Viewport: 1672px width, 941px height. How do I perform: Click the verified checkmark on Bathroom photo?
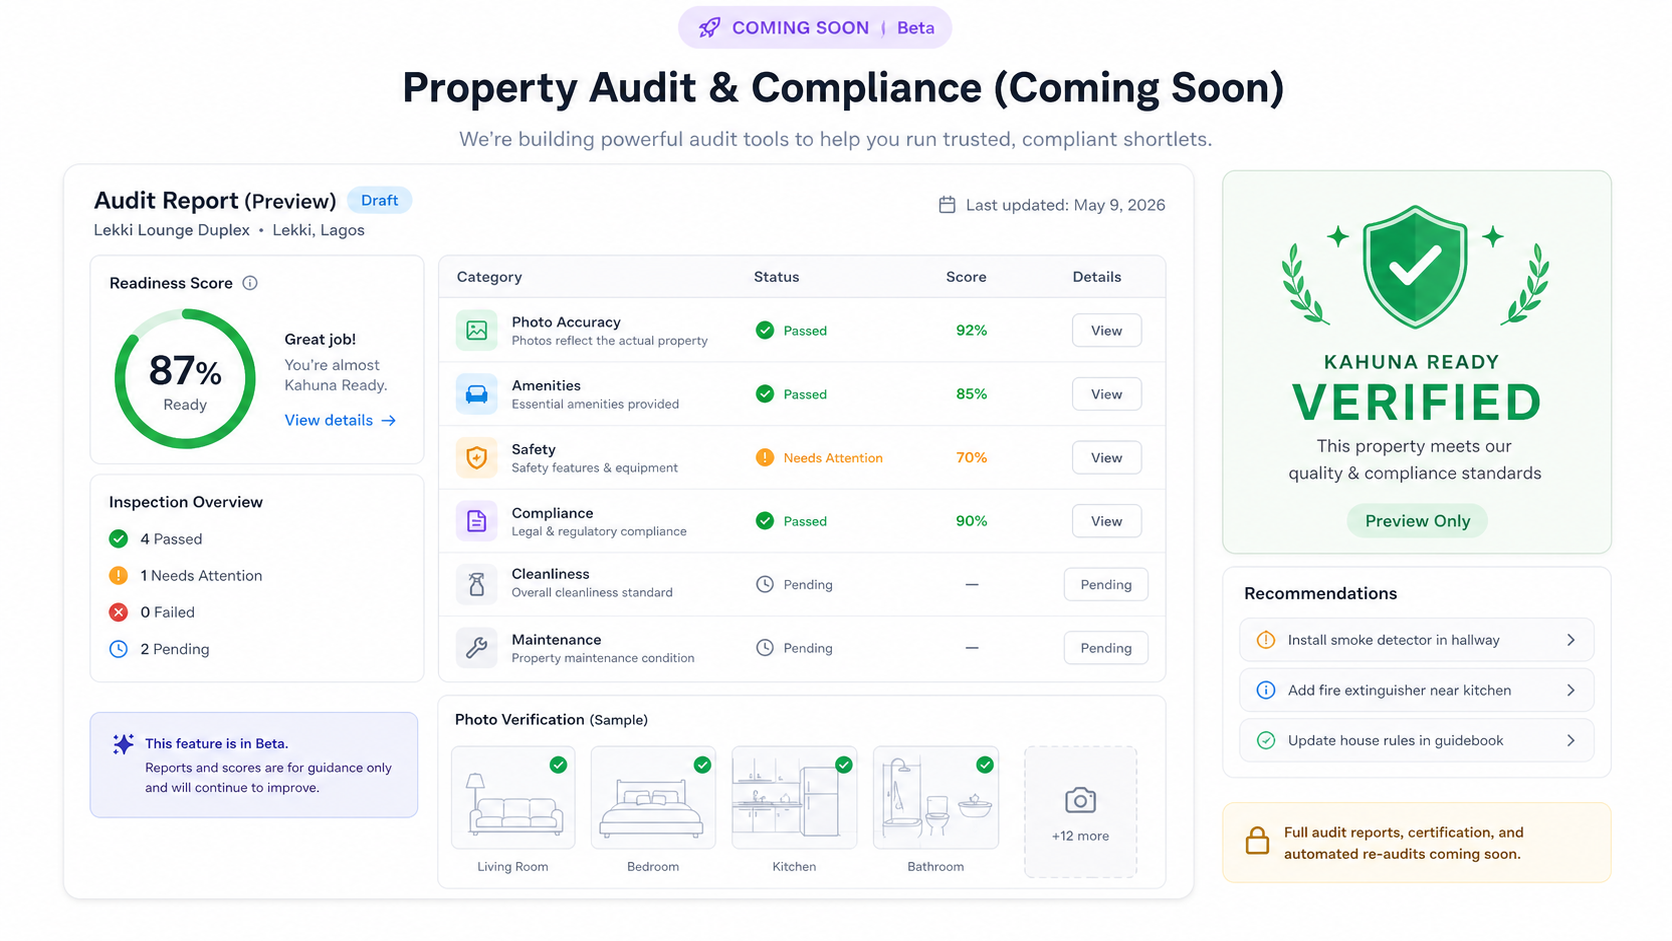[x=985, y=765]
